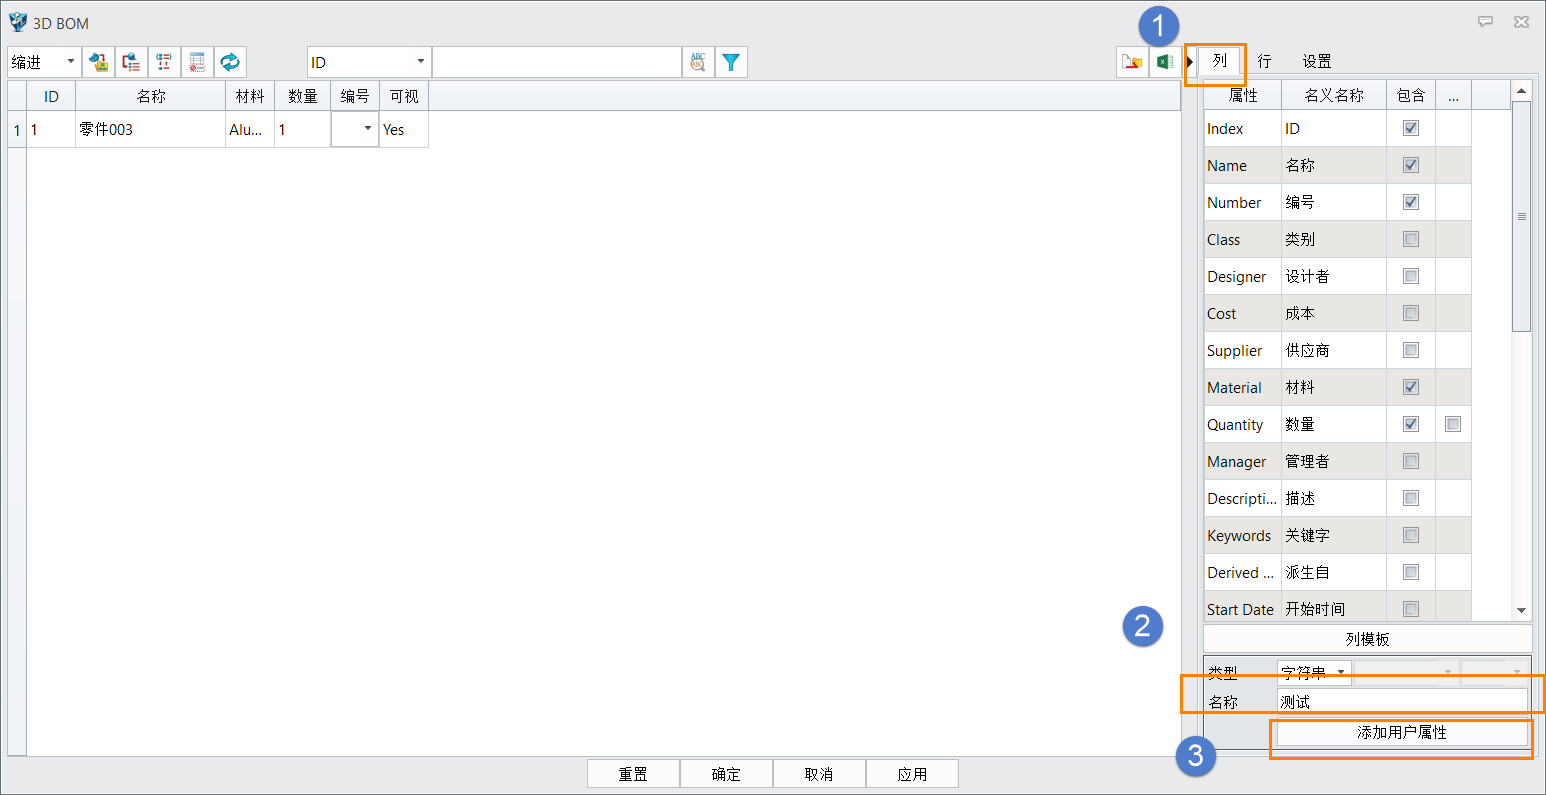Click the 可视 column header
Image resolution: width=1546 pixels, height=795 pixels.
(x=404, y=96)
